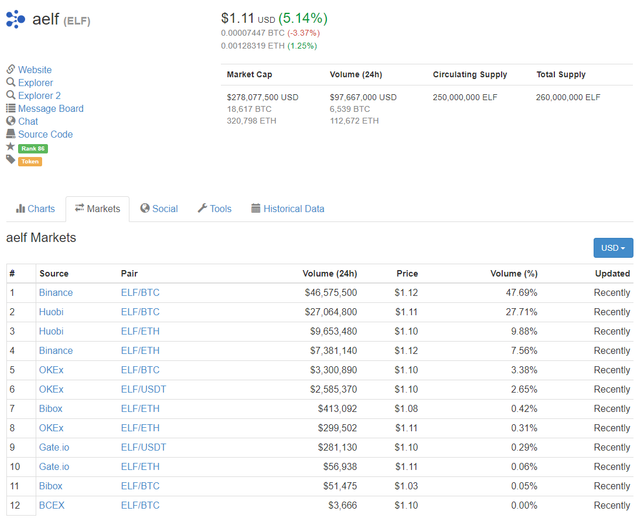Open ELF/BTC pair in row 12
The width and height of the screenshot is (640, 519).
coord(140,505)
